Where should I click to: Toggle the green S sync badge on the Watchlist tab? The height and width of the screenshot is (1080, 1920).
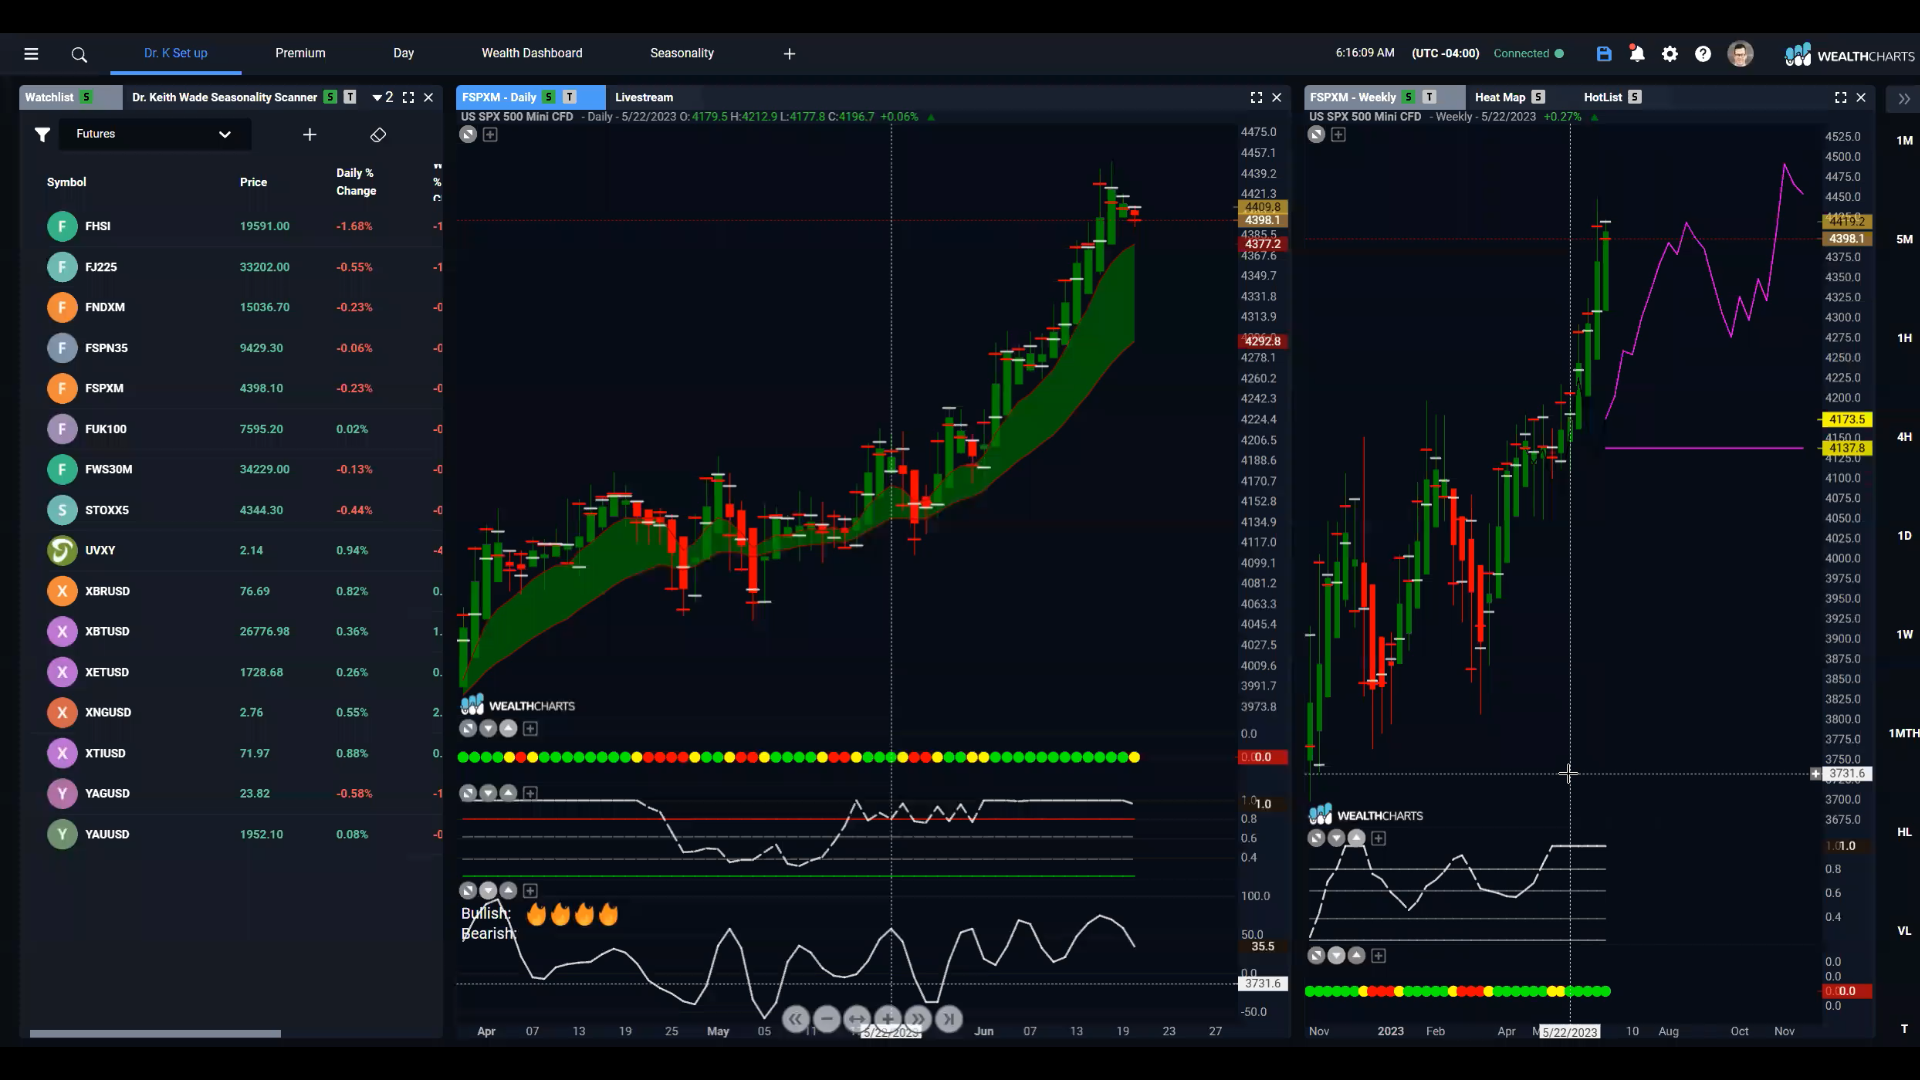pyautogui.click(x=87, y=97)
